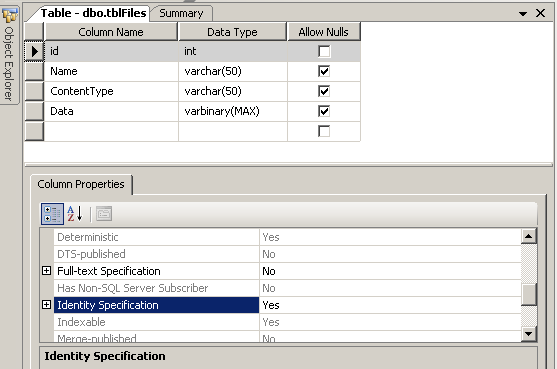This screenshot has height=369, width=557.
Task: Click the Column Name header
Action: (111, 32)
